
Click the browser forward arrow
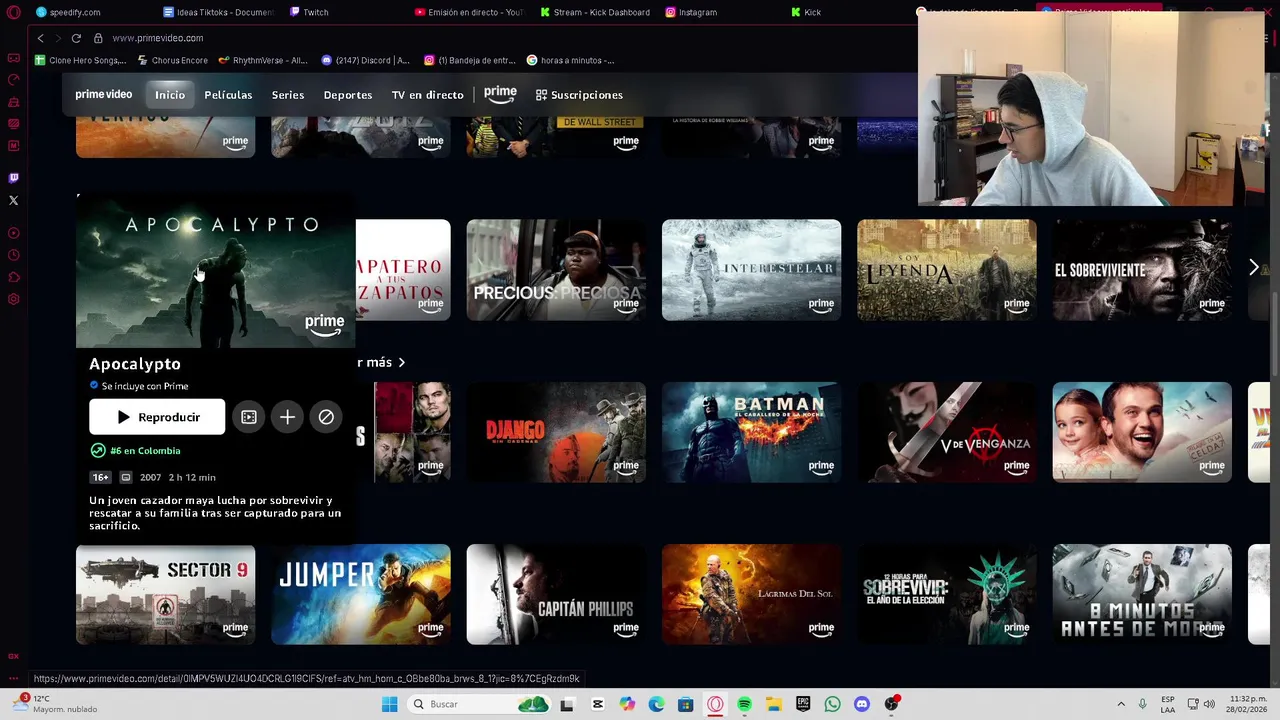57,38
